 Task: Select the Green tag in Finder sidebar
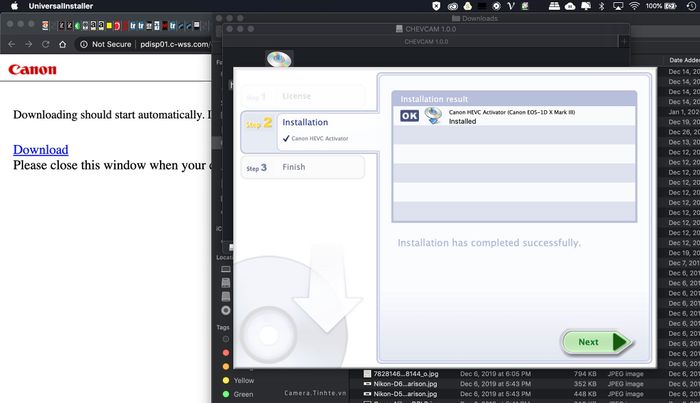click(238, 394)
